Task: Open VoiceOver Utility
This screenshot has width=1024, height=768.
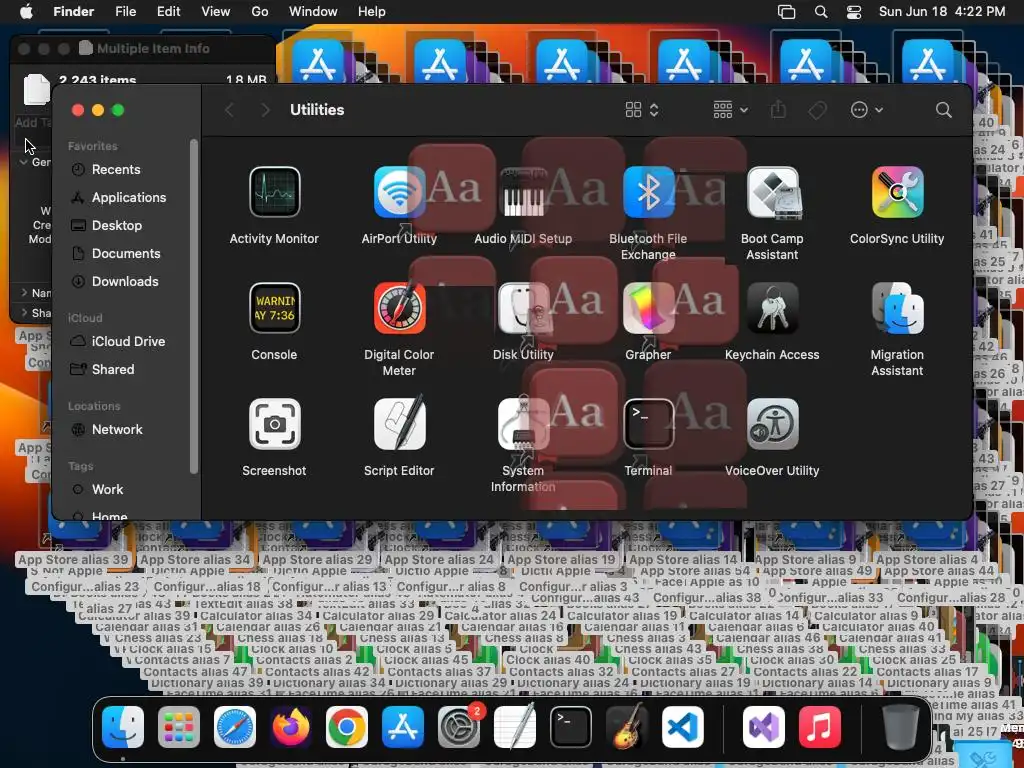Action: (773, 424)
